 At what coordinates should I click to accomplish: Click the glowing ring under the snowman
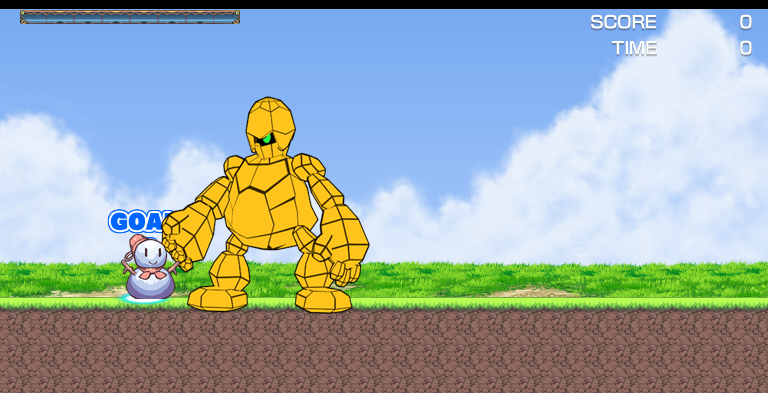pos(145,298)
